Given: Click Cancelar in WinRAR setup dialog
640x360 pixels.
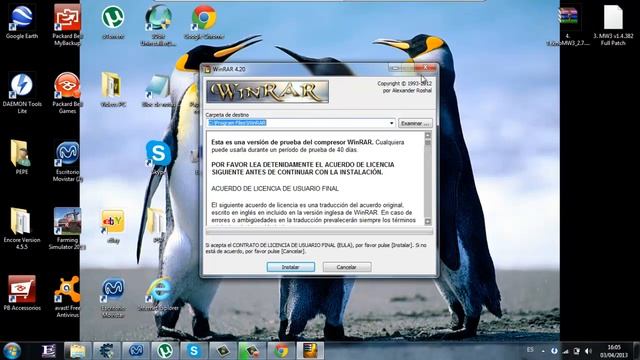Looking at the screenshot, I should click(347, 267).
